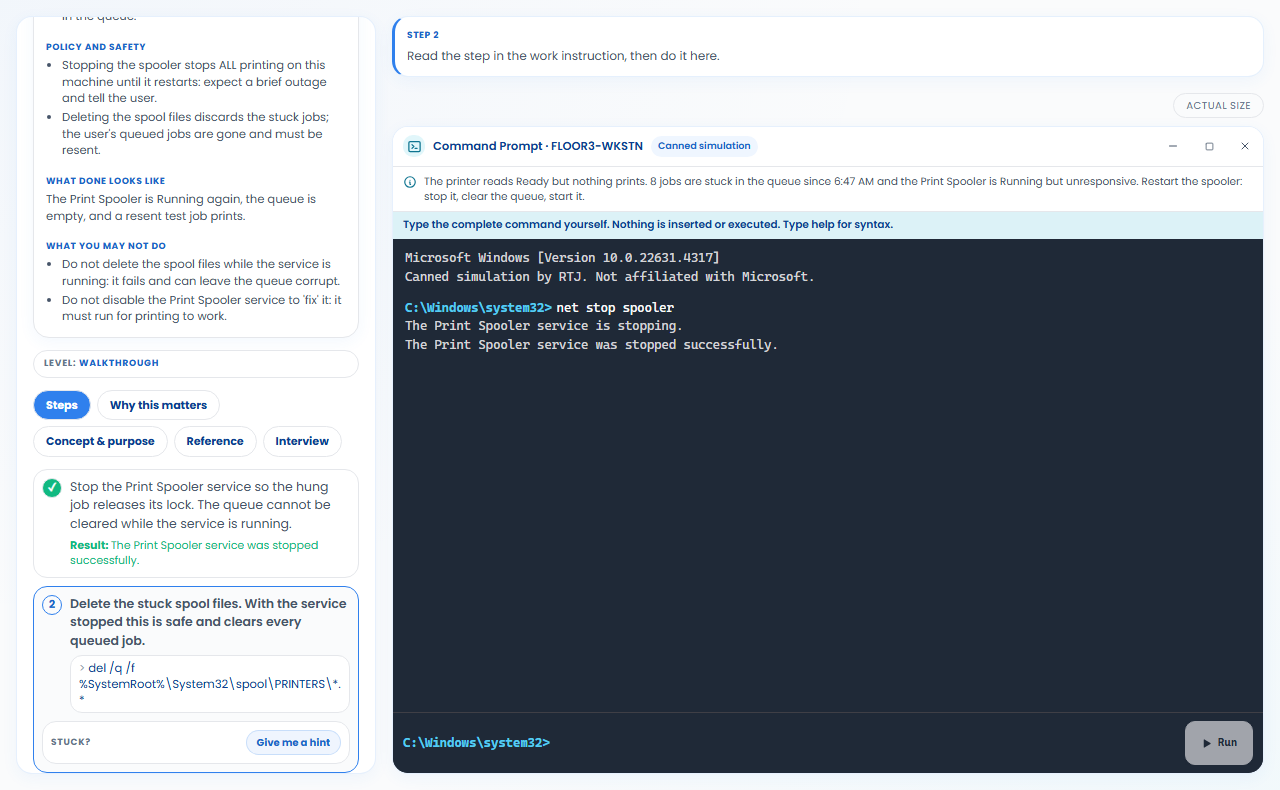
Task: Click the Microsoft Windows version line
Action: pos(562,258)
